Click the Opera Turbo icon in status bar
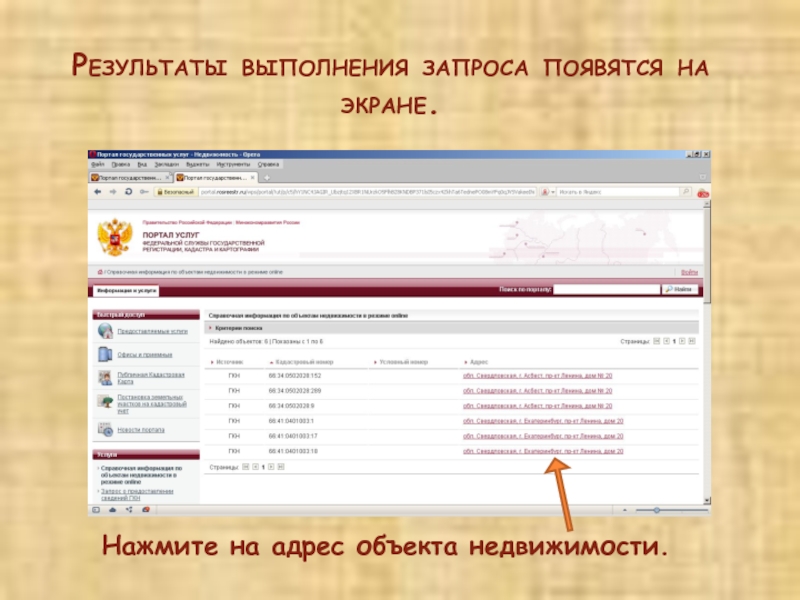Screen dimensions: 800x600 point(146,510)
